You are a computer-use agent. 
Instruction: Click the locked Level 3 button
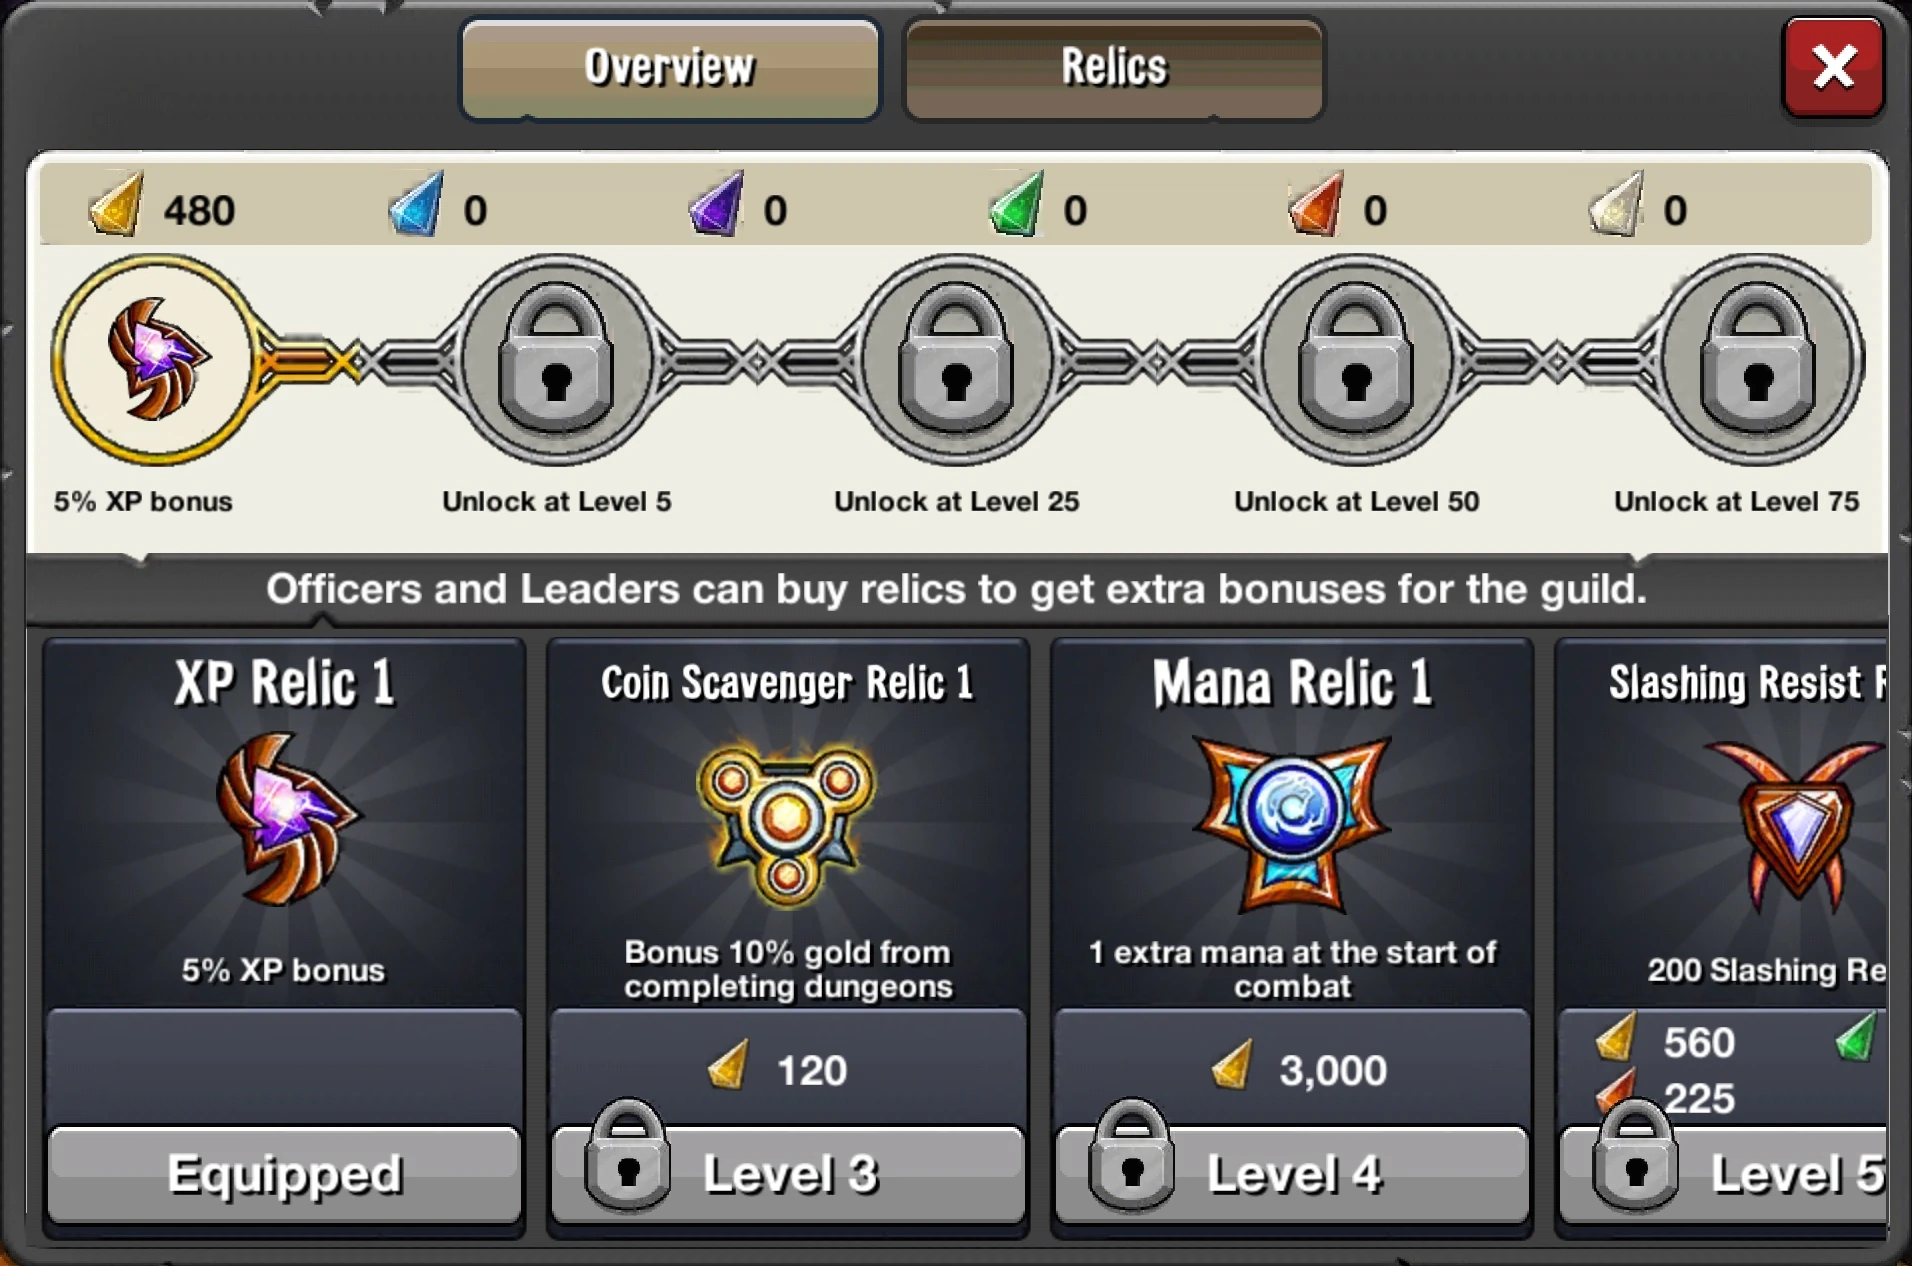click(x=788, y=1175)
